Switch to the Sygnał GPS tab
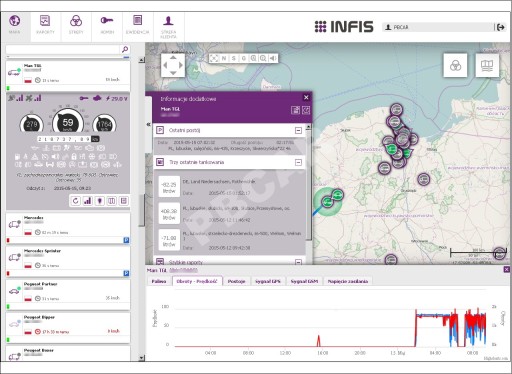This screenshot has height=374, width=512. (268, 281)
